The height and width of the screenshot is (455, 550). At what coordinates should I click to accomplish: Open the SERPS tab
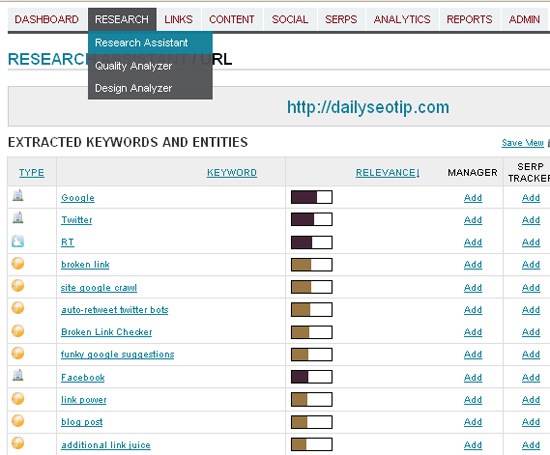(x=341, y=19)
